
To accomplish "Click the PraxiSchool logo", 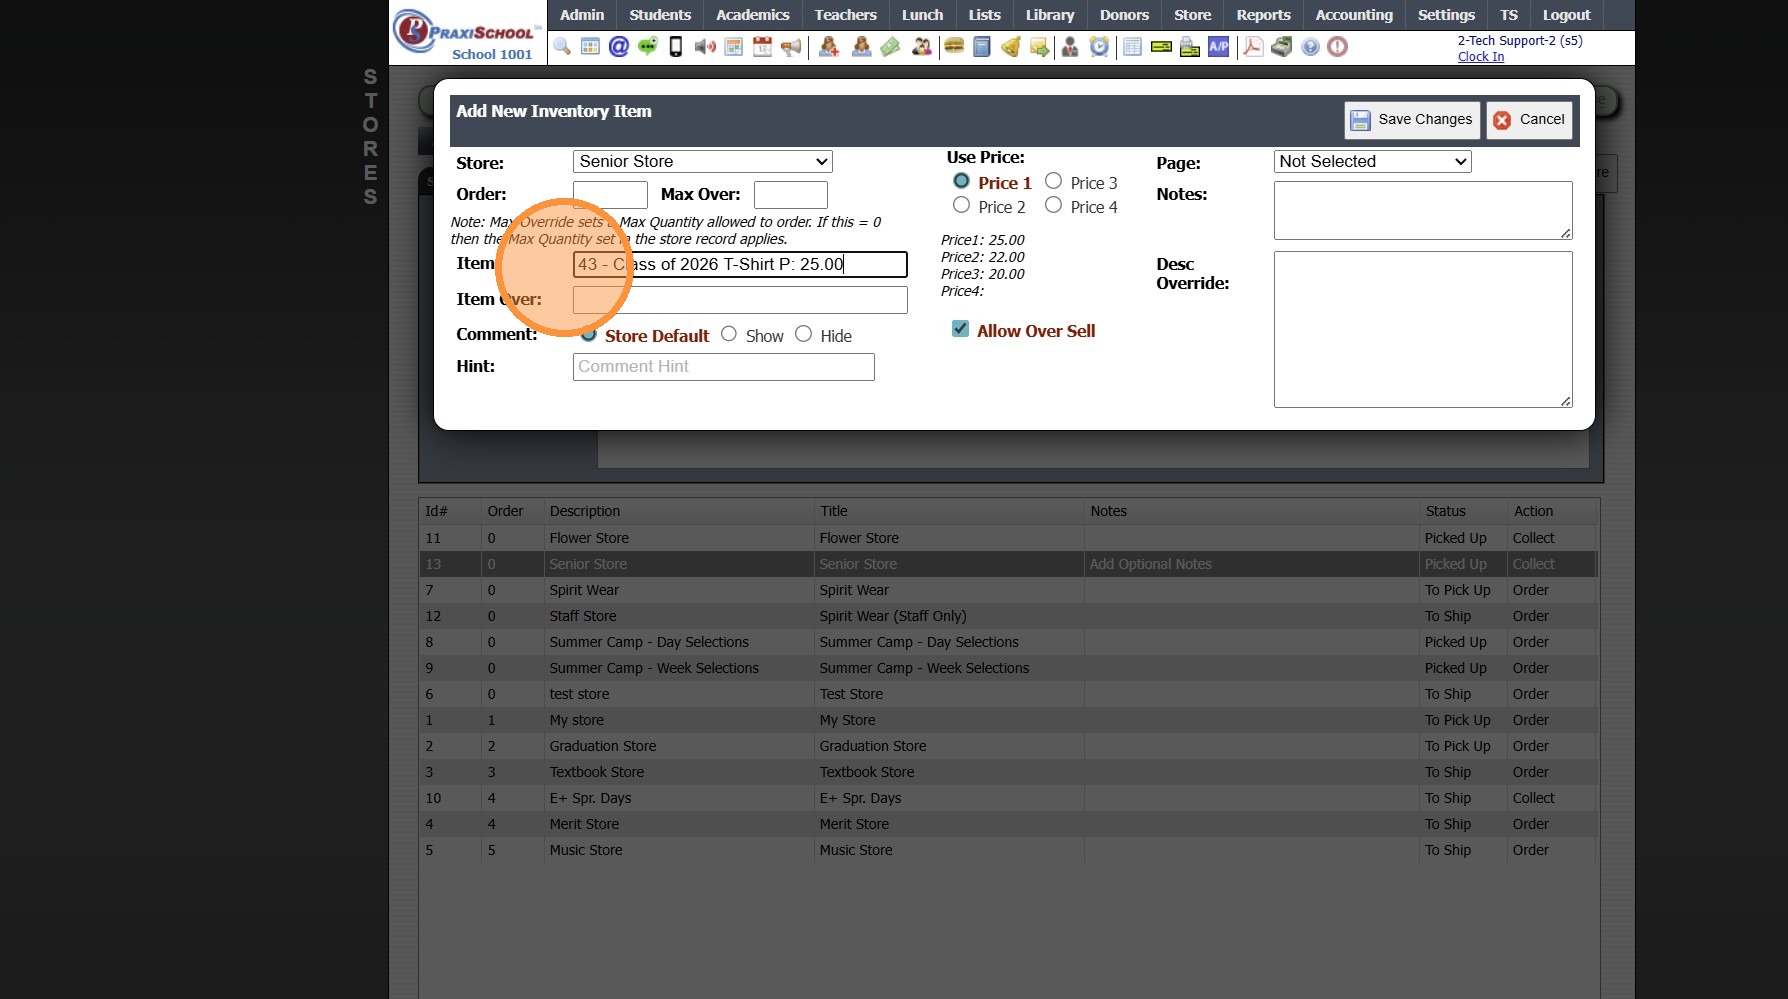I will click(467, 33).
